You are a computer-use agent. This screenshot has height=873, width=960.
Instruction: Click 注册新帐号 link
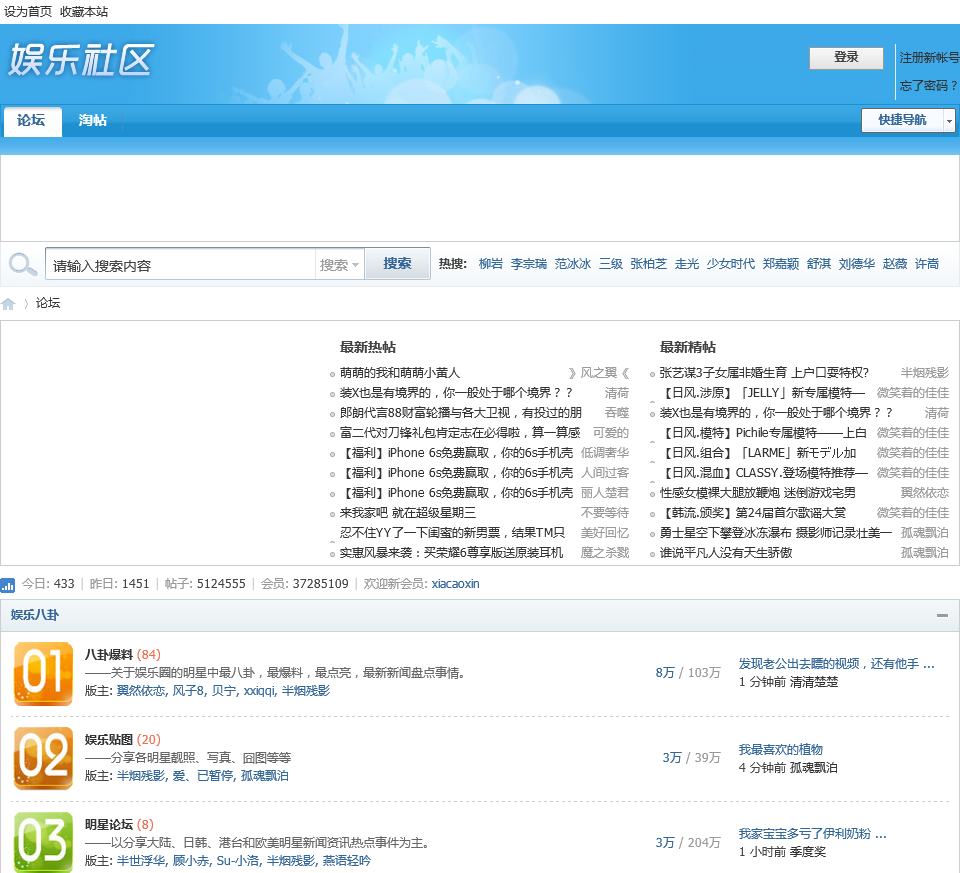[x=929, y=58]
